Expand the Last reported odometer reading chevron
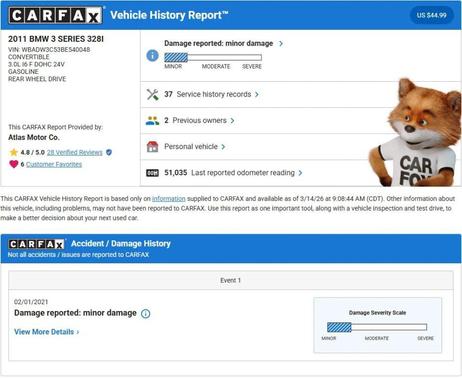Image resolution: width=462 pixels, height=378 pixels. tap(300, 173)
